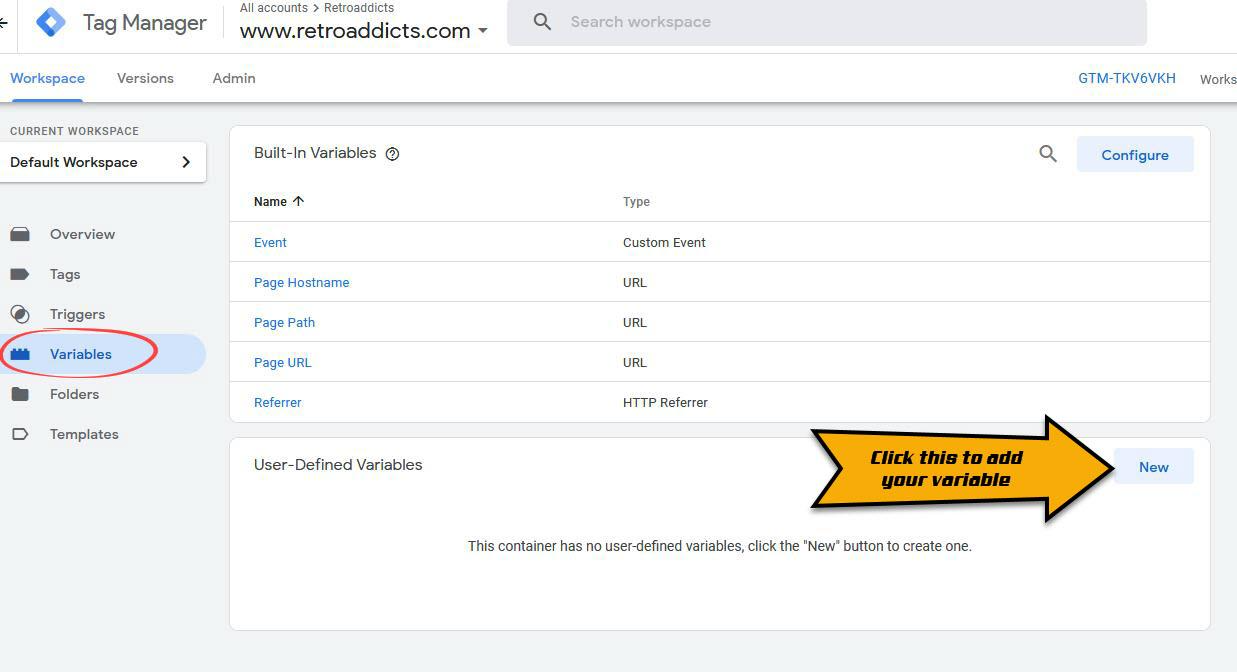Collapse the left panel with the arrow icon

(6, 22)
